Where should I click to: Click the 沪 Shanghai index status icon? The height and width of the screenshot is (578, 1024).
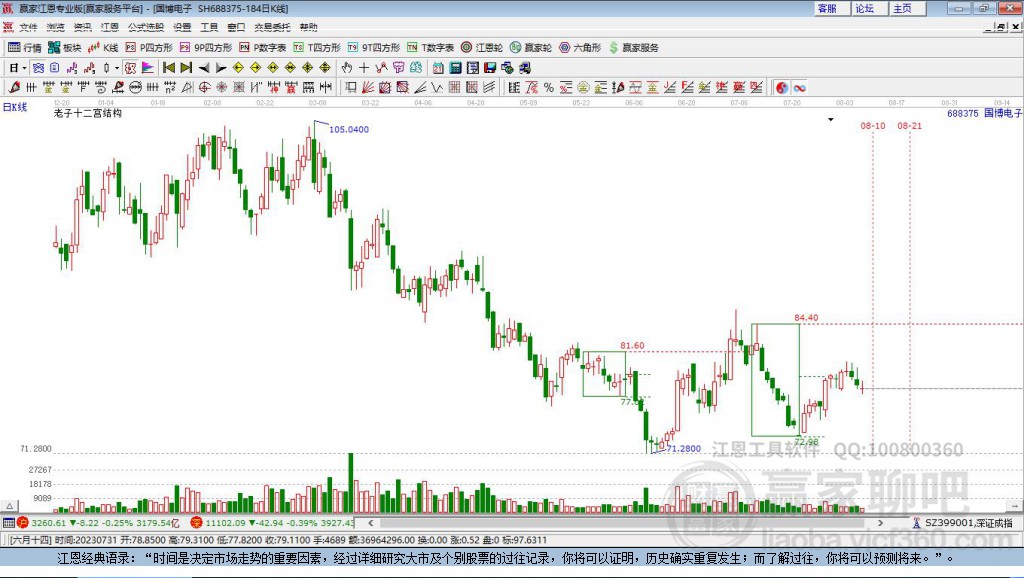point(23,522)
